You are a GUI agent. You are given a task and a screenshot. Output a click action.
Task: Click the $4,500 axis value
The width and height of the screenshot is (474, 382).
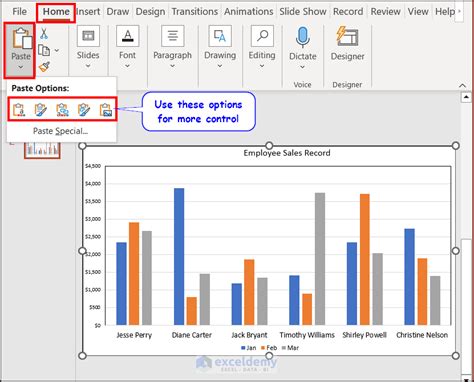tap(93, 166)
